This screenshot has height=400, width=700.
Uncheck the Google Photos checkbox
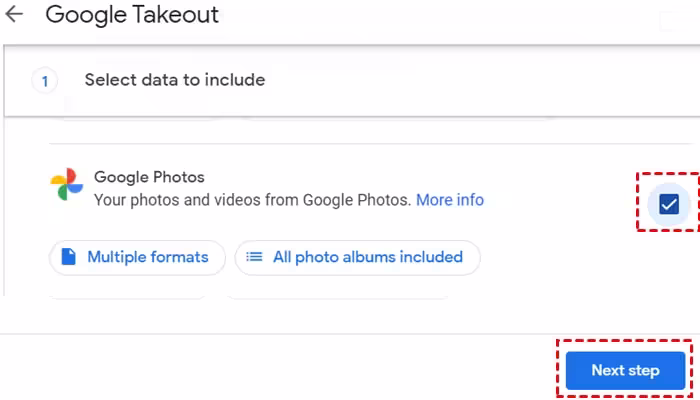click(x=668, y=205)
